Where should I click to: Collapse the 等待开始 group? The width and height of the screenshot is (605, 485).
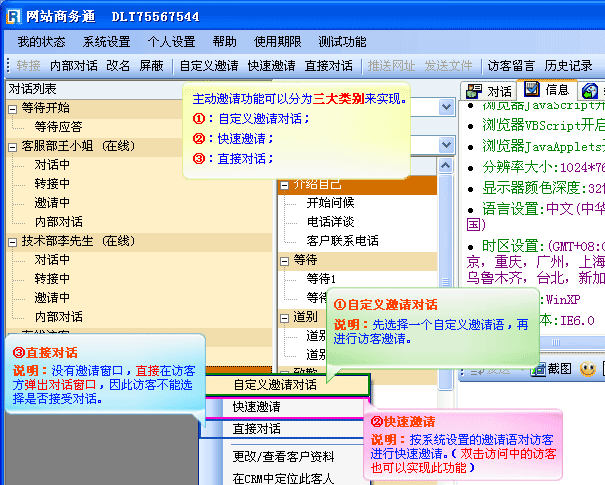pos(10,108)
